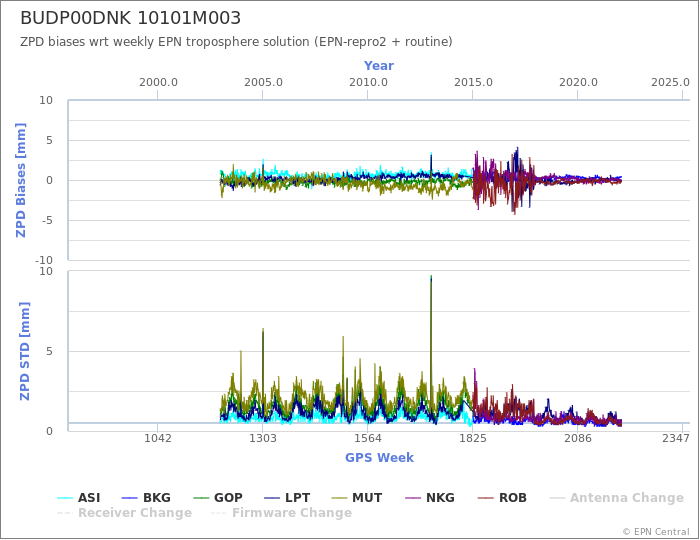700x540 pixels.
Task: Toggle LPT series visibility in legend
Action: coord(287,498)
